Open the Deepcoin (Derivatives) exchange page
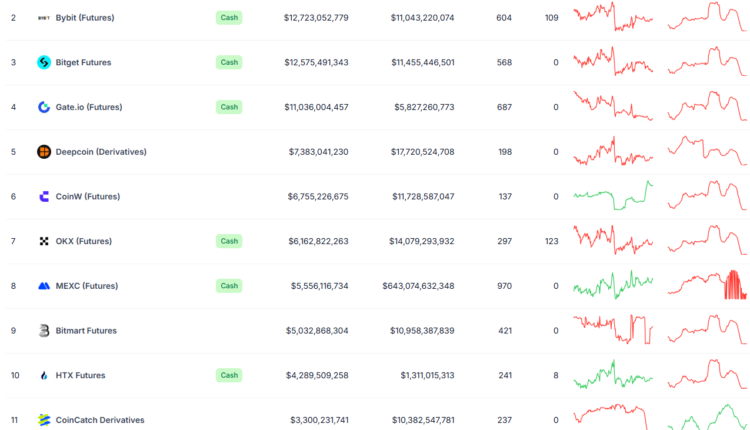 (x=101, y=152)
